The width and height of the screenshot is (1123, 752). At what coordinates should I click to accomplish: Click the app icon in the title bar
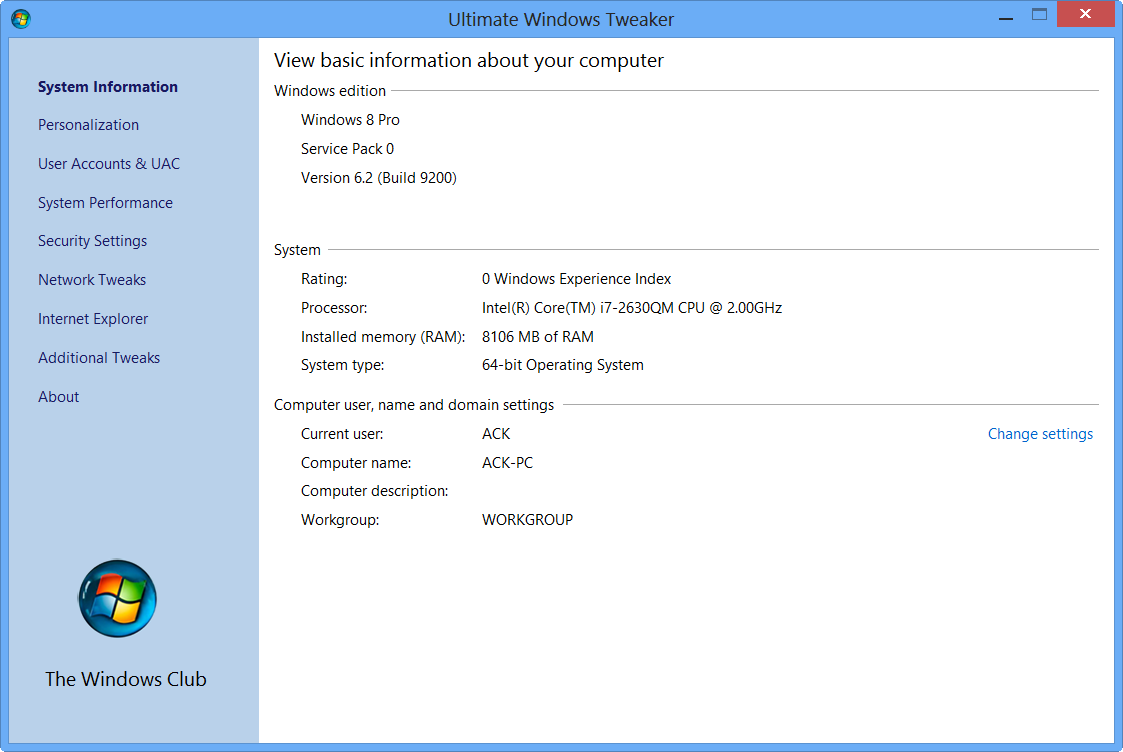[21, 19]
